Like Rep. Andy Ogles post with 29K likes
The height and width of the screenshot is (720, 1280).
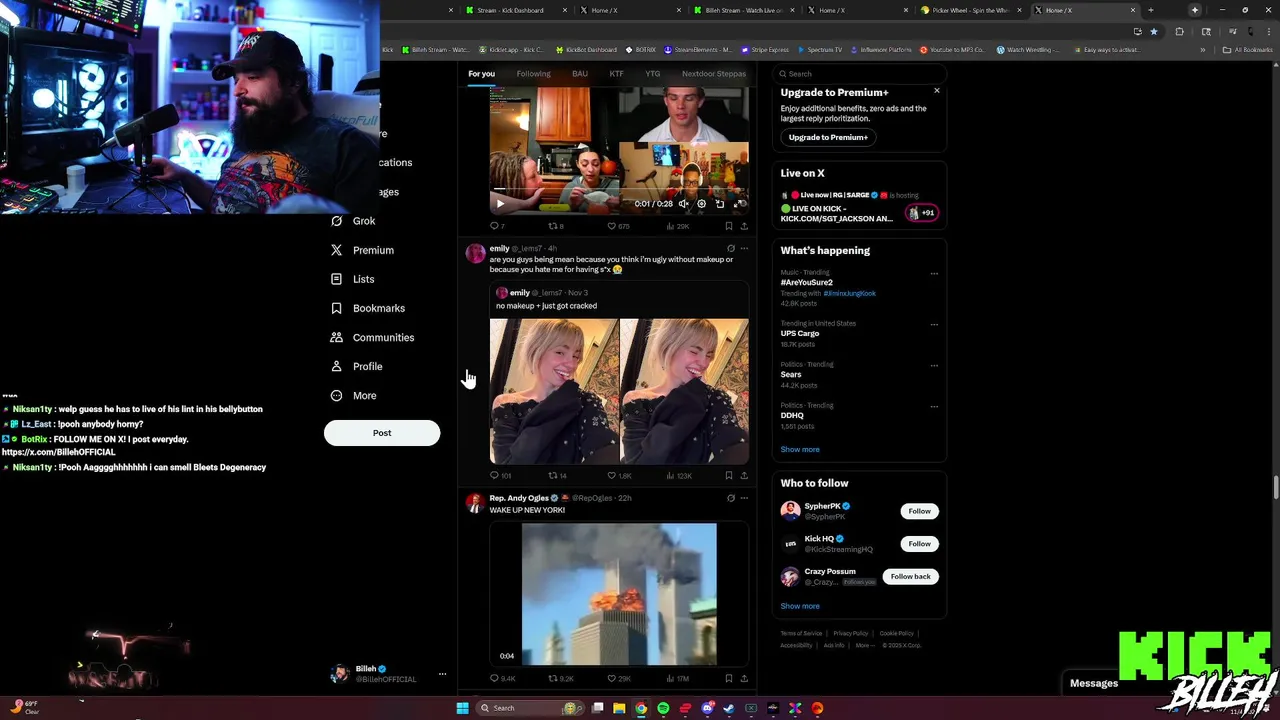point(619,679)
